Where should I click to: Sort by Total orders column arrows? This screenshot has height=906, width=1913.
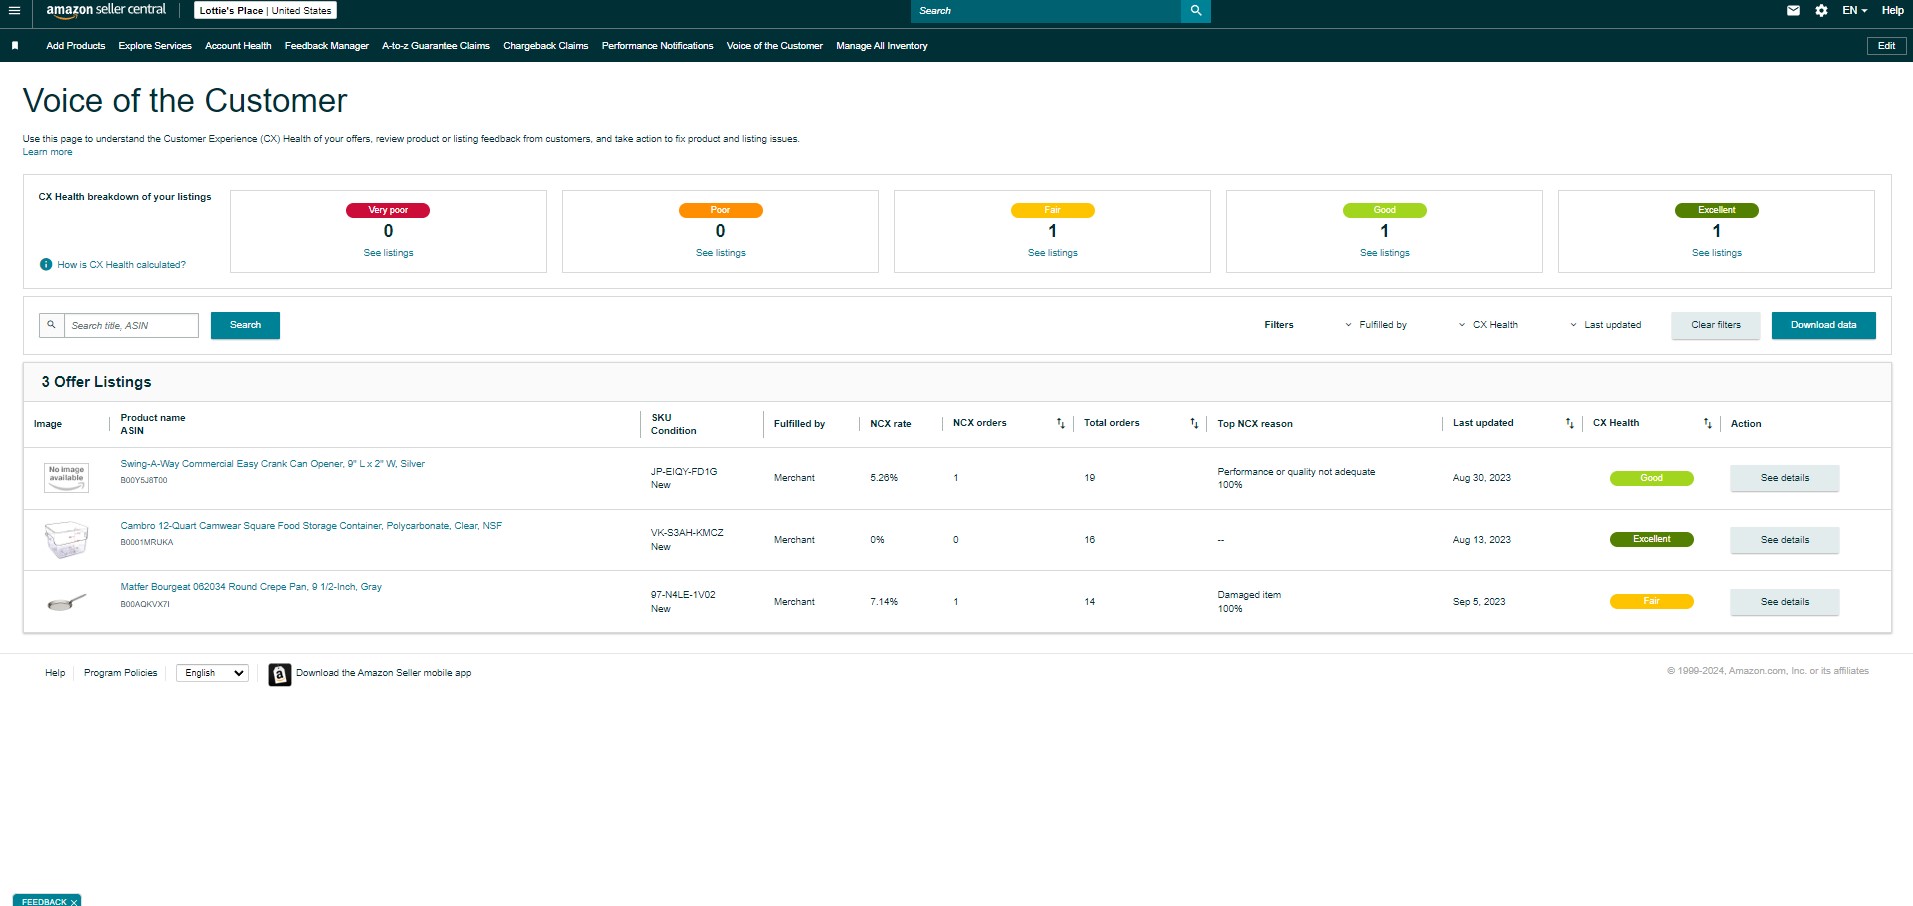pos(1194,423)
